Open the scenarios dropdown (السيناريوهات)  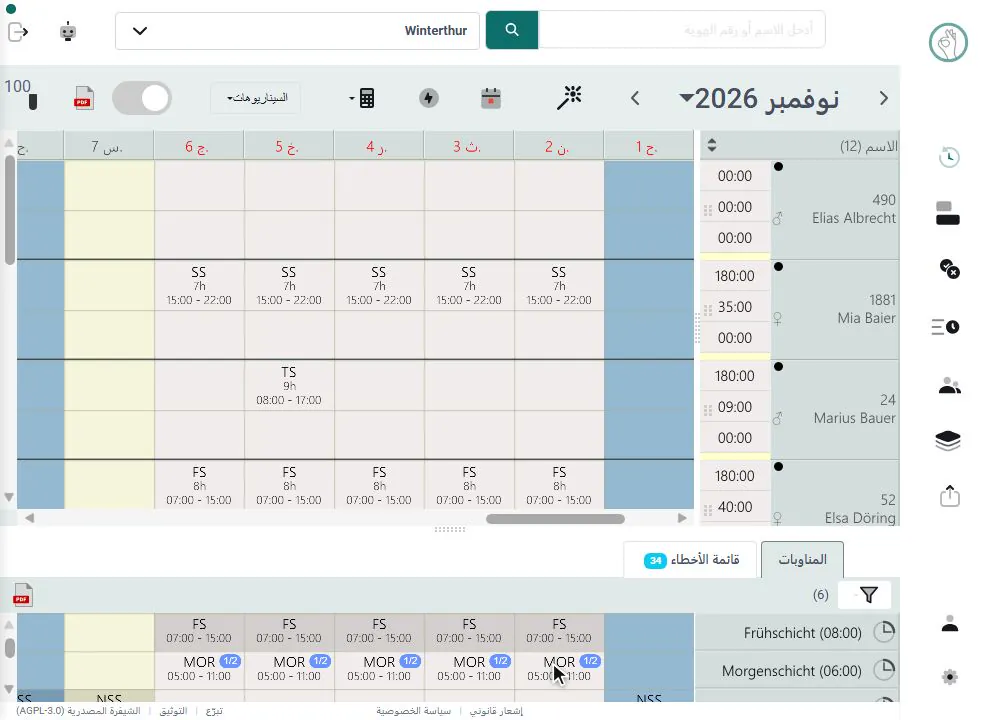(256, 98)
